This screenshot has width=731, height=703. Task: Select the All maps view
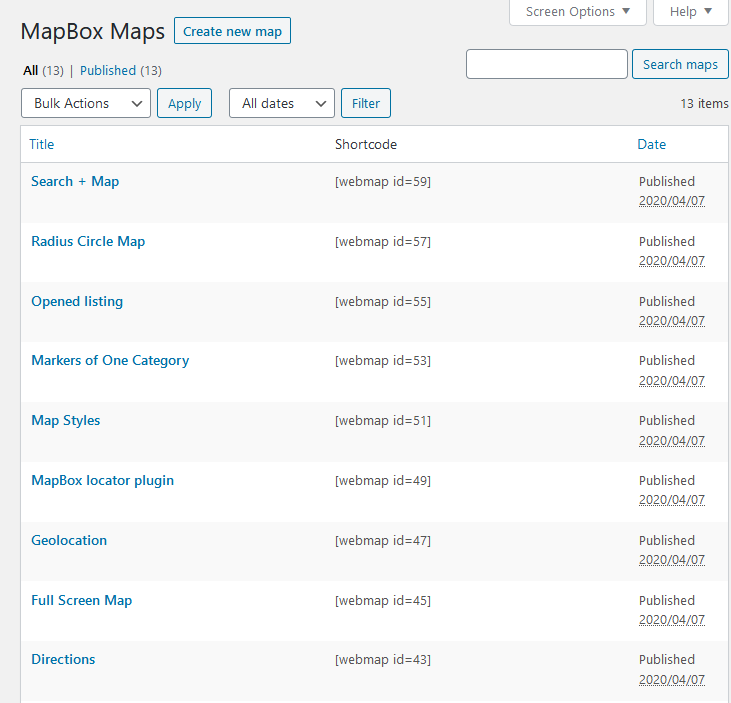(31, 70)
